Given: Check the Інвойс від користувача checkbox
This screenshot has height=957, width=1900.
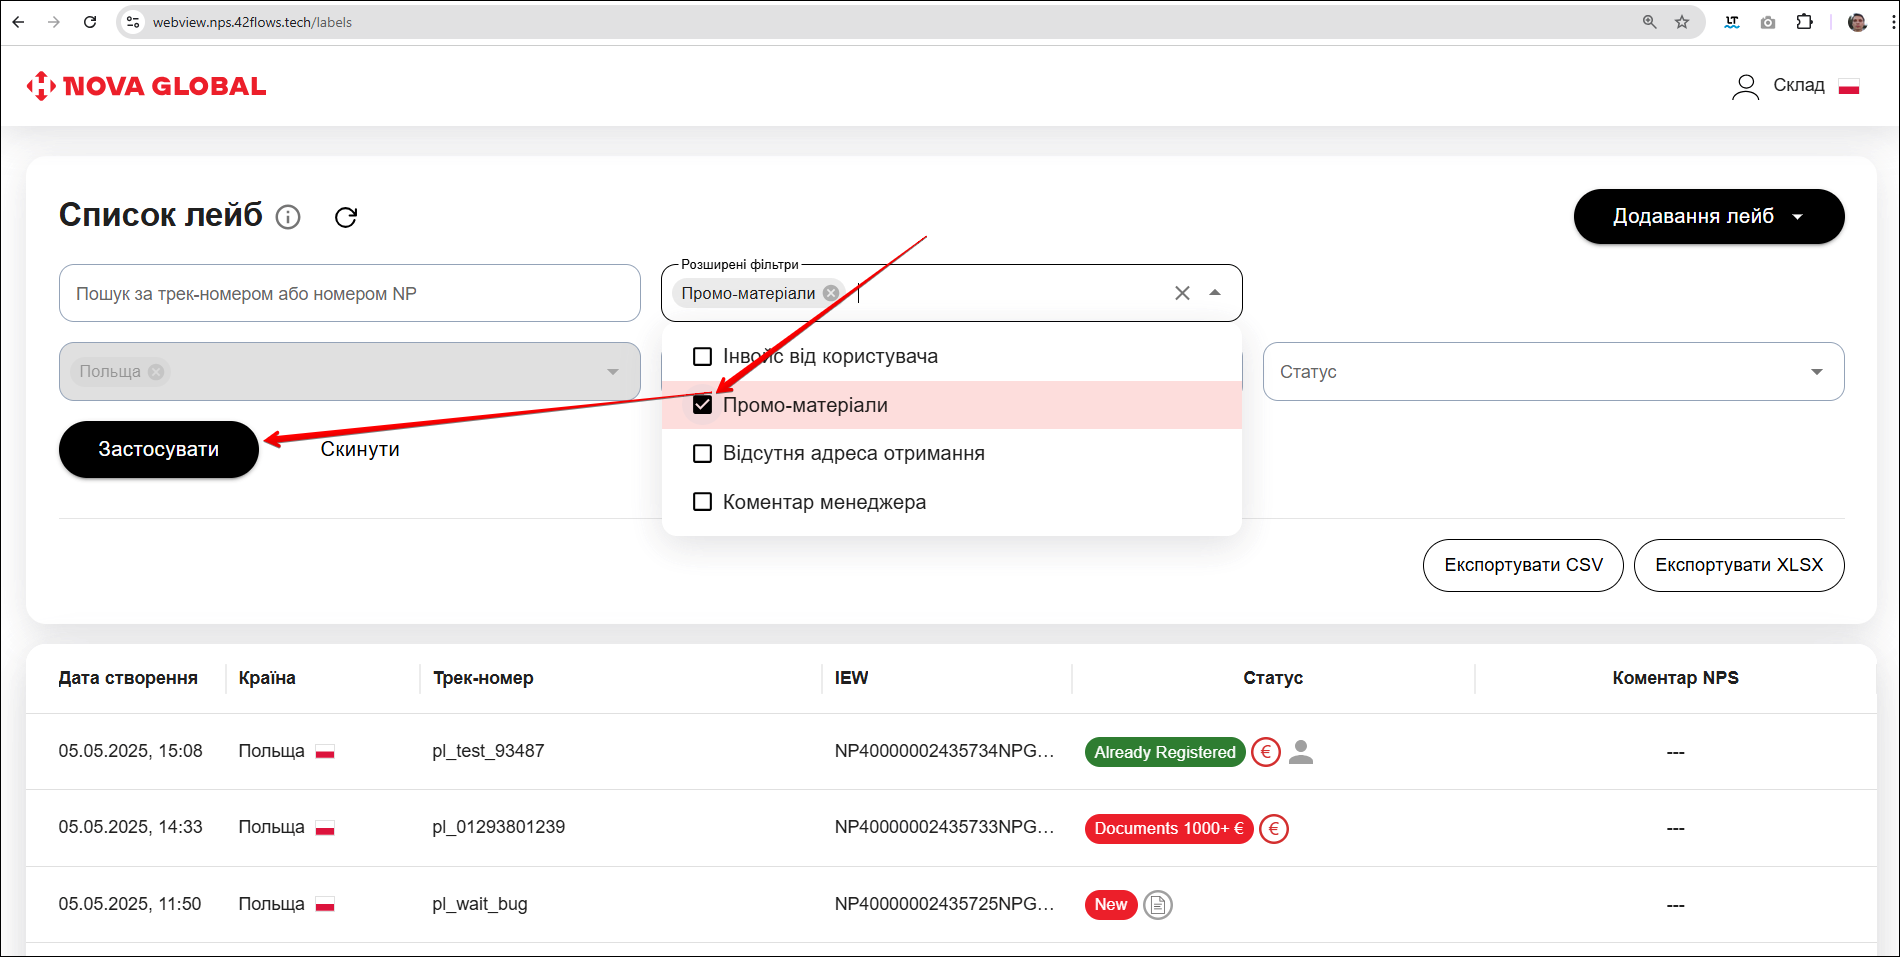Looking at the screenshot, I should [x=703, y=357].
